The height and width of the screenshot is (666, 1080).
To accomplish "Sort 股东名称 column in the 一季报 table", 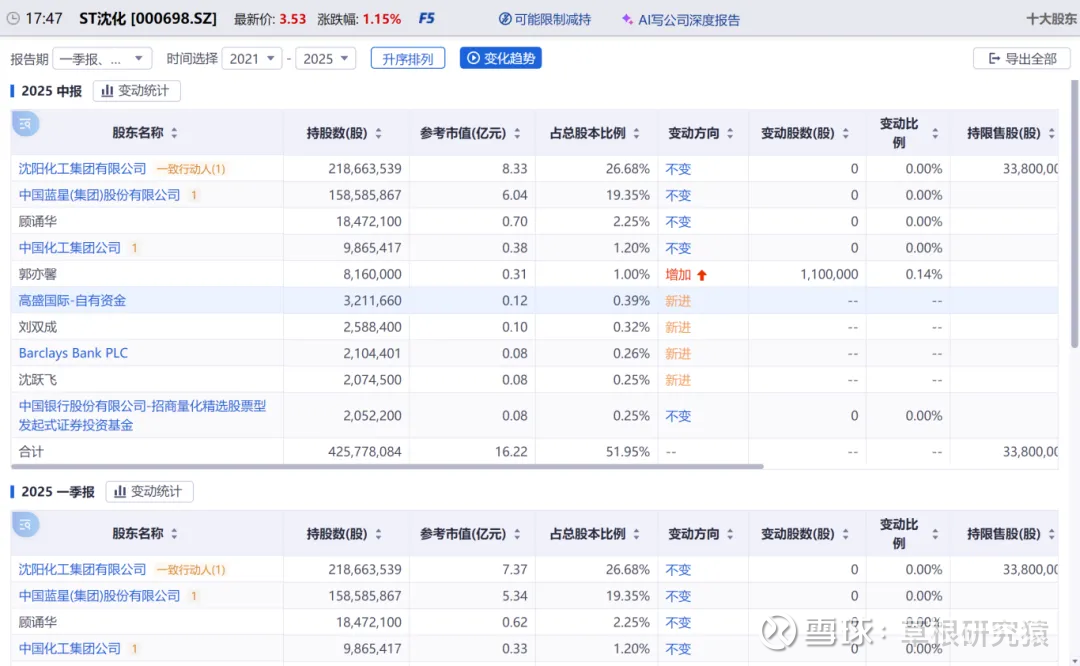I will (174, 534).
